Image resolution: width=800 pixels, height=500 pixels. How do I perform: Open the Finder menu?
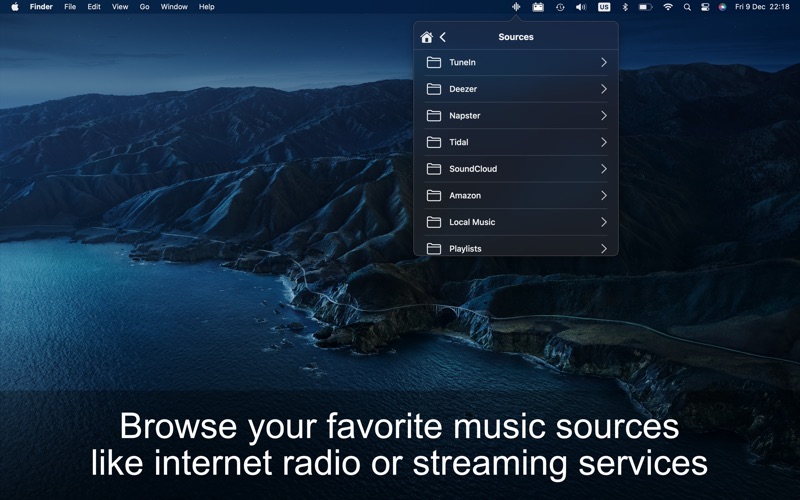pos(41,7)
